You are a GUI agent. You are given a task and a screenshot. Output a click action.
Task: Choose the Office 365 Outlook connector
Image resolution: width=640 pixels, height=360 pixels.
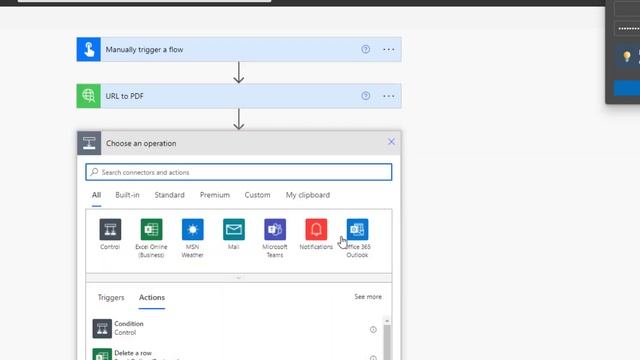tap(358, 229)
